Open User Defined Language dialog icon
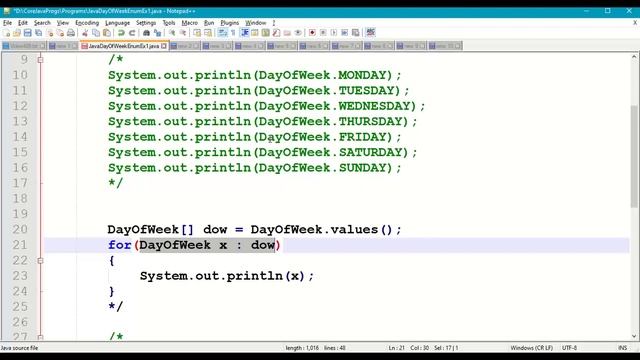The height and width of the screenshot is (360, 640). coord(255,33)
